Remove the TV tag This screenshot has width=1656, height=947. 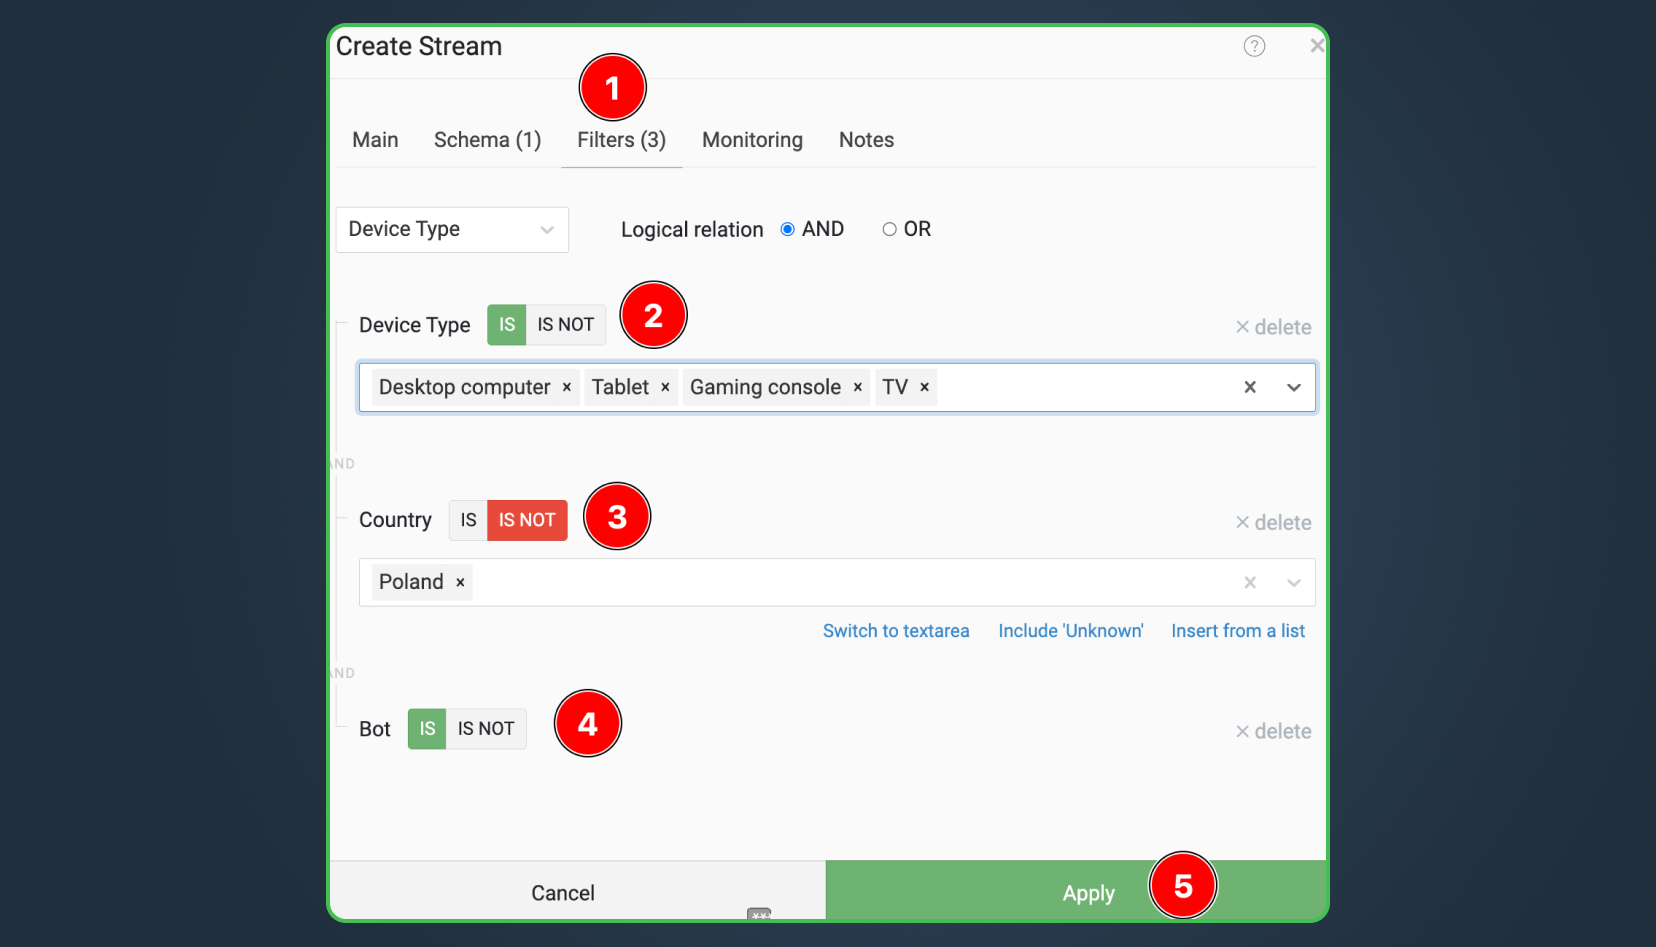[925, 387]
